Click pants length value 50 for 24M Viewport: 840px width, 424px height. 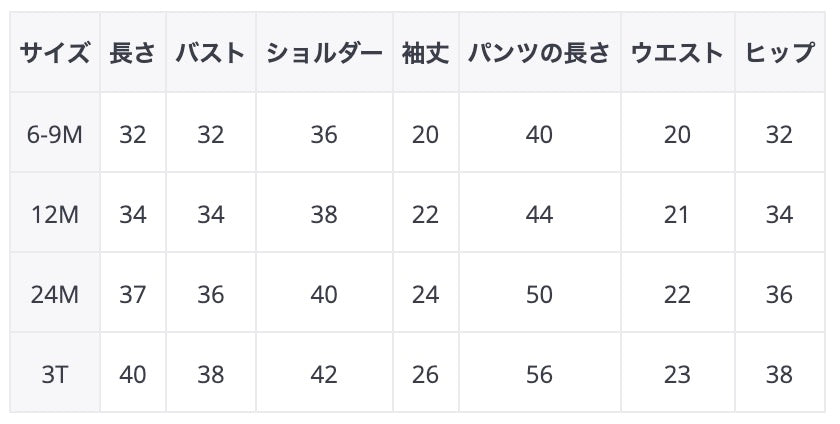coord(539,295)
